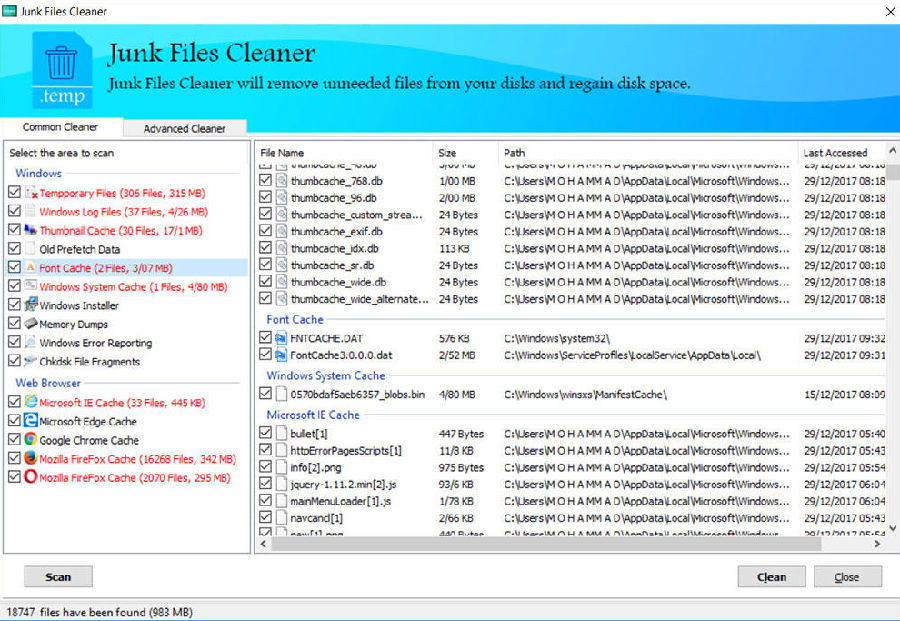Click the Google Chrome cache icon

pos(31,439)
